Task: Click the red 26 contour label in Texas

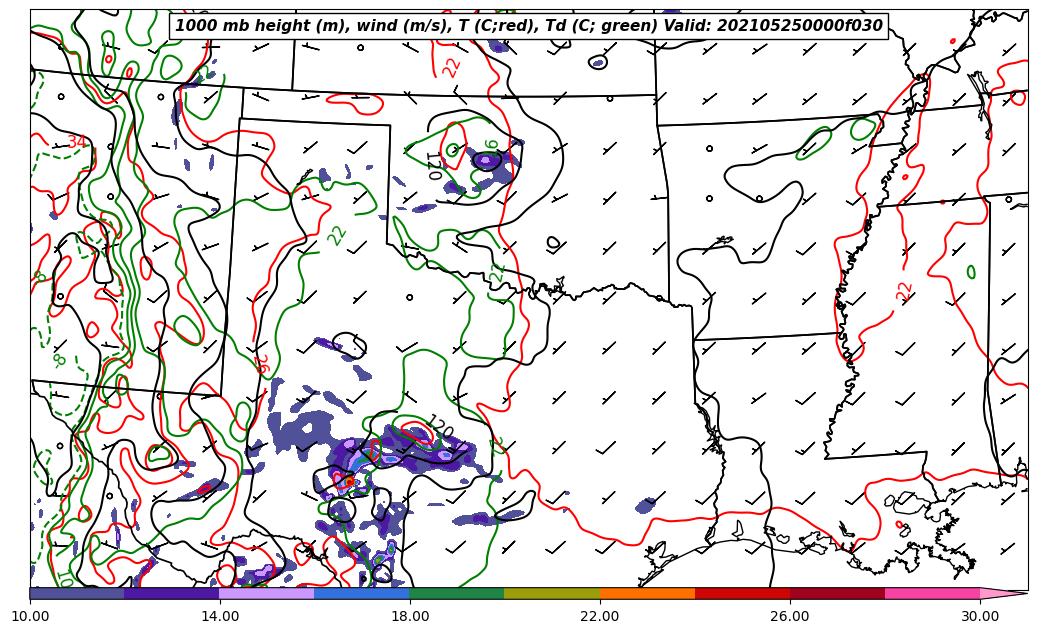Action: (x=262, y=363)
